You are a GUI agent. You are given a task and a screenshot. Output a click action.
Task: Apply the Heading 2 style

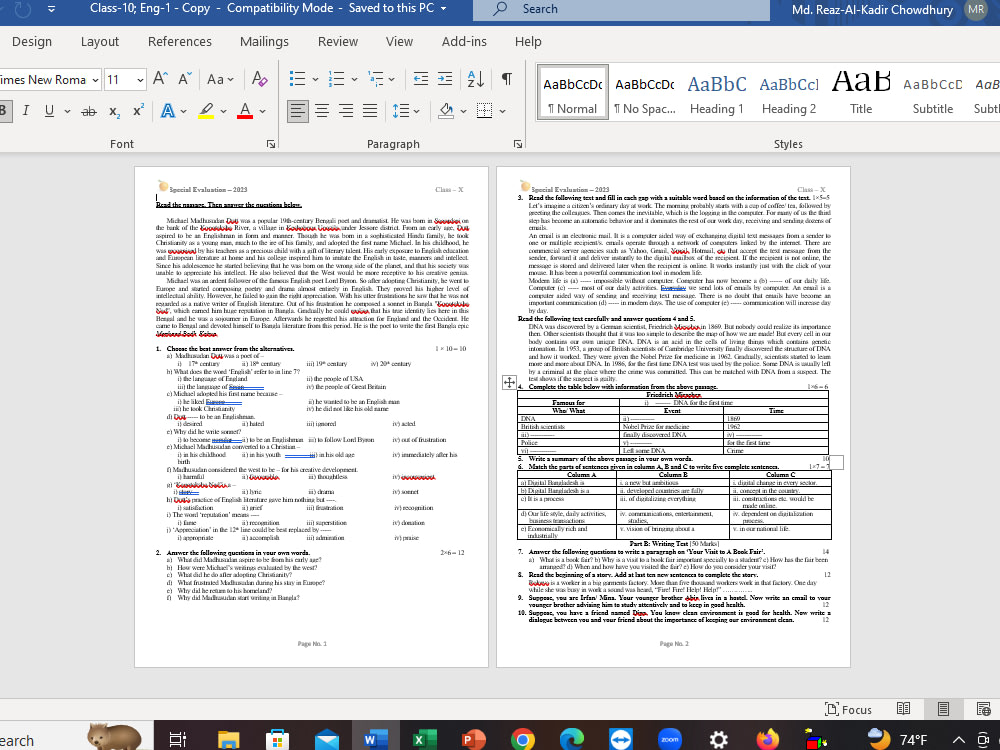(x=789, y=93)
